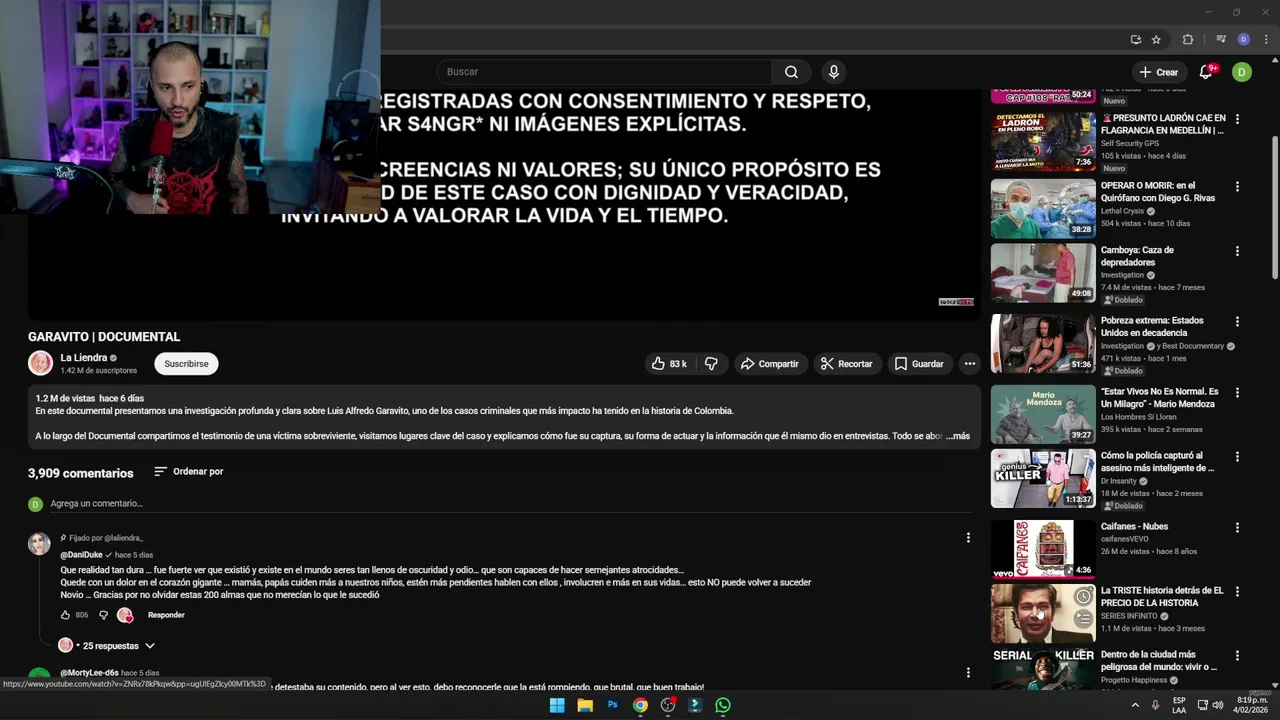Open Pobreza extrema: Estados Unidos video

[1043, 343]
